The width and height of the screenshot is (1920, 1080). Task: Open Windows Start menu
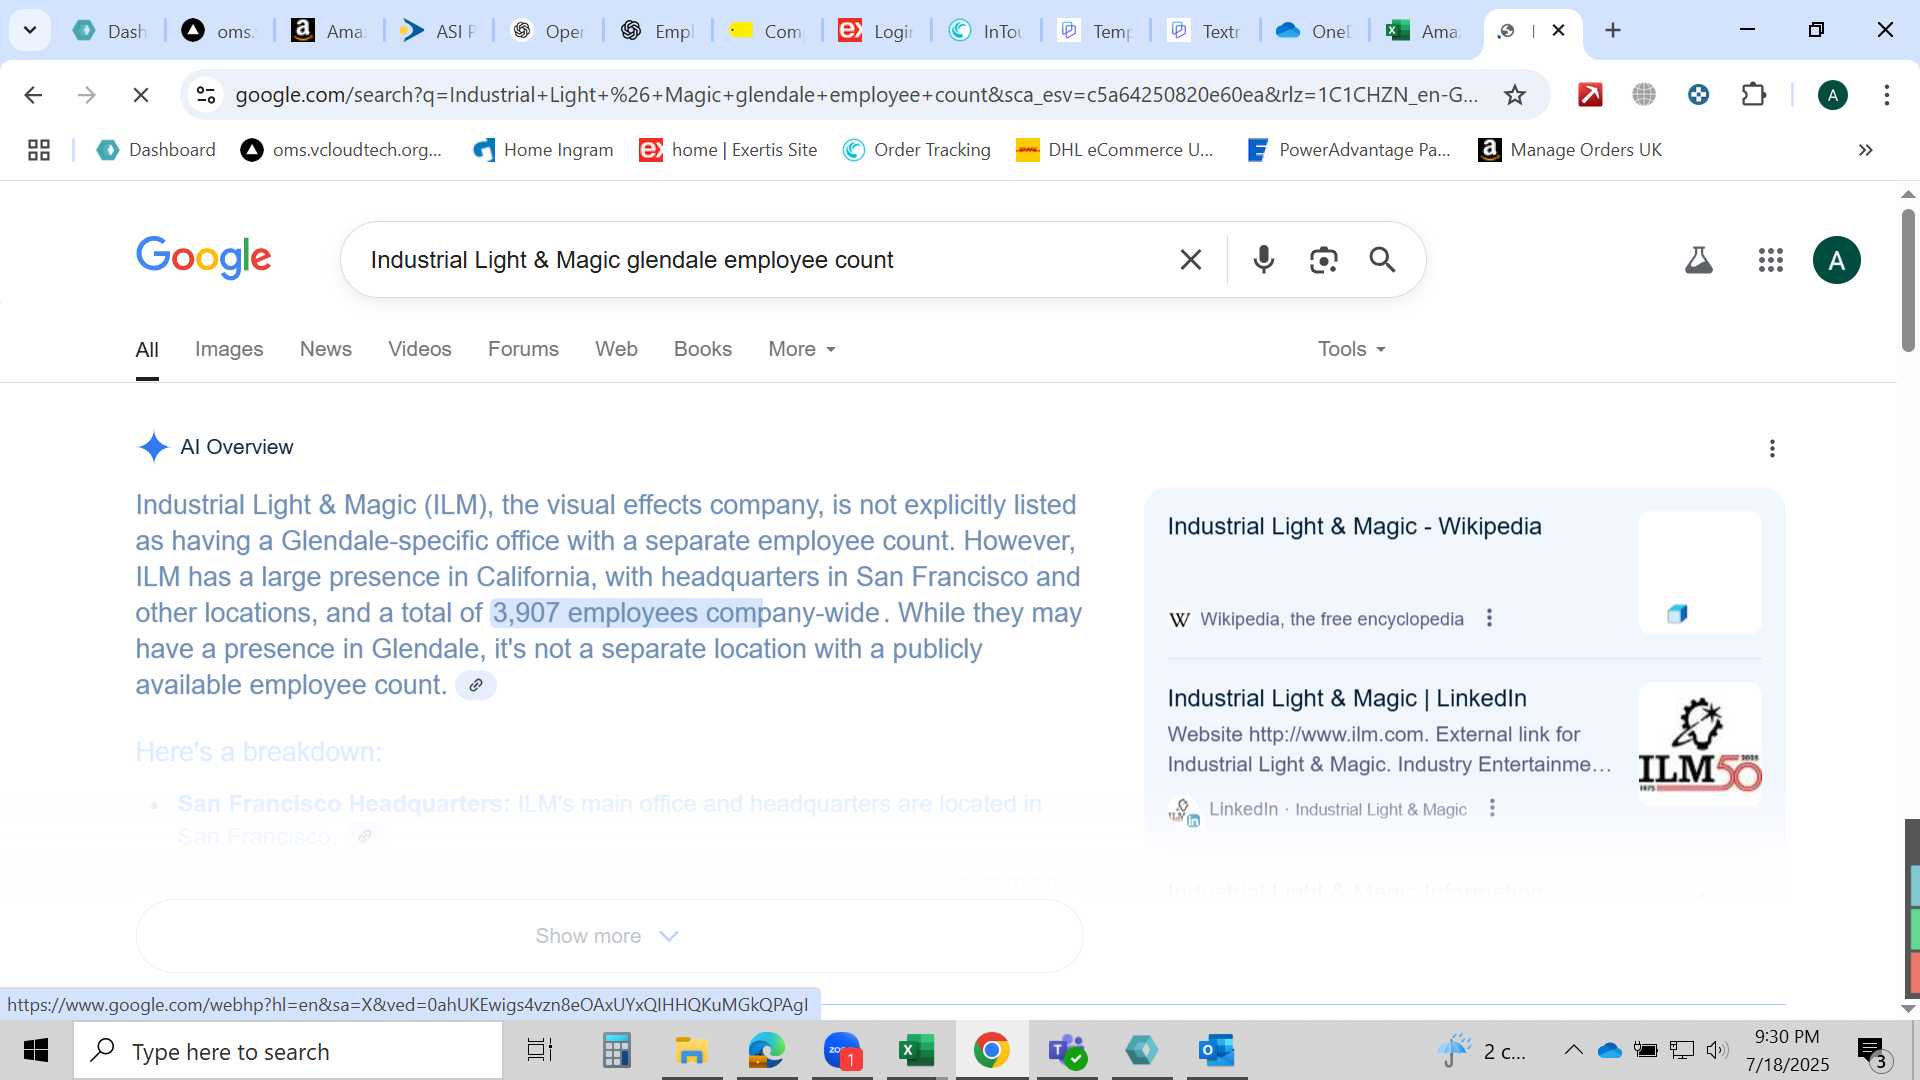tap(36, 1051)
